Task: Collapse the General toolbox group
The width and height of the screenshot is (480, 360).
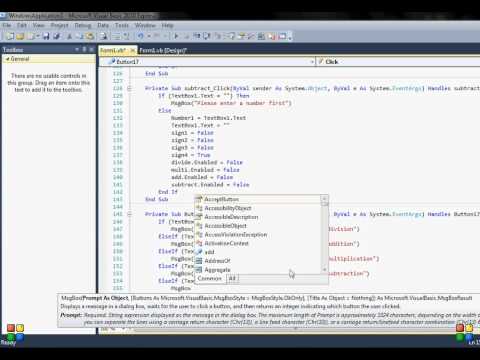Action: point(7,59)
